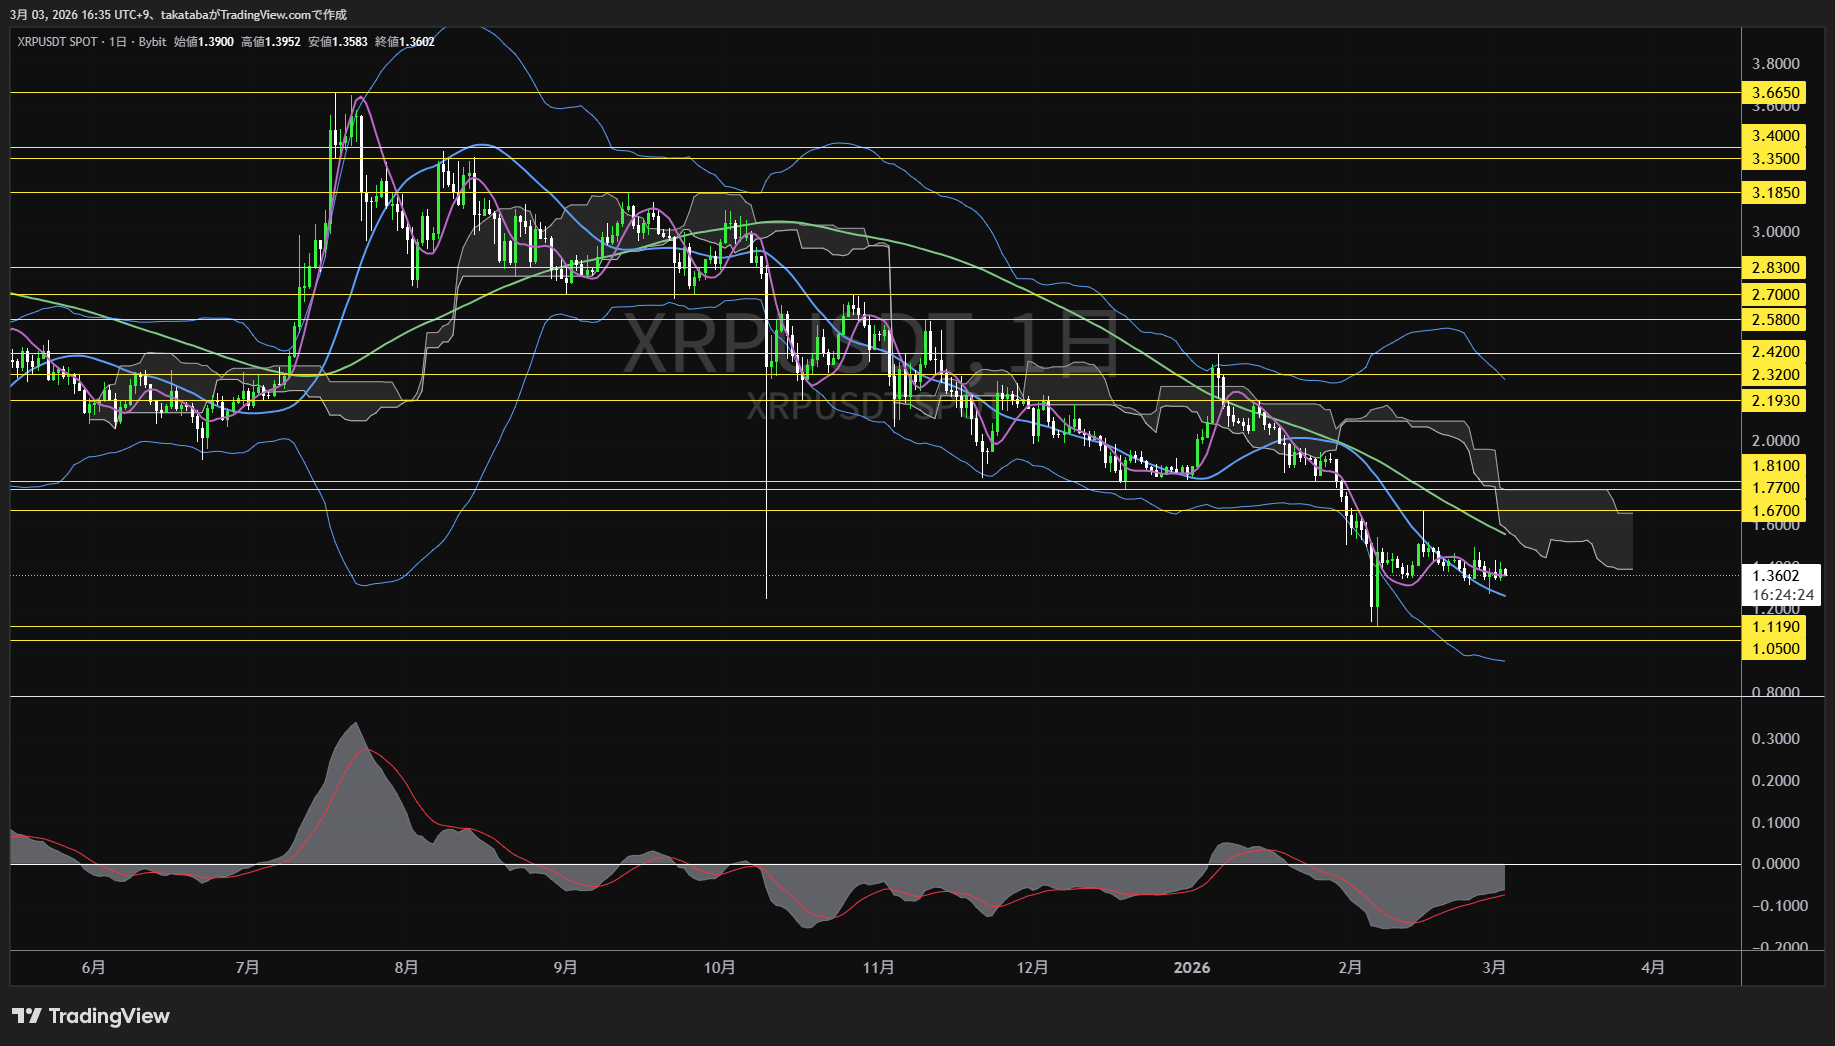
Task: Select the 3.6650 price level label
Action: (x=1775, y=93)
